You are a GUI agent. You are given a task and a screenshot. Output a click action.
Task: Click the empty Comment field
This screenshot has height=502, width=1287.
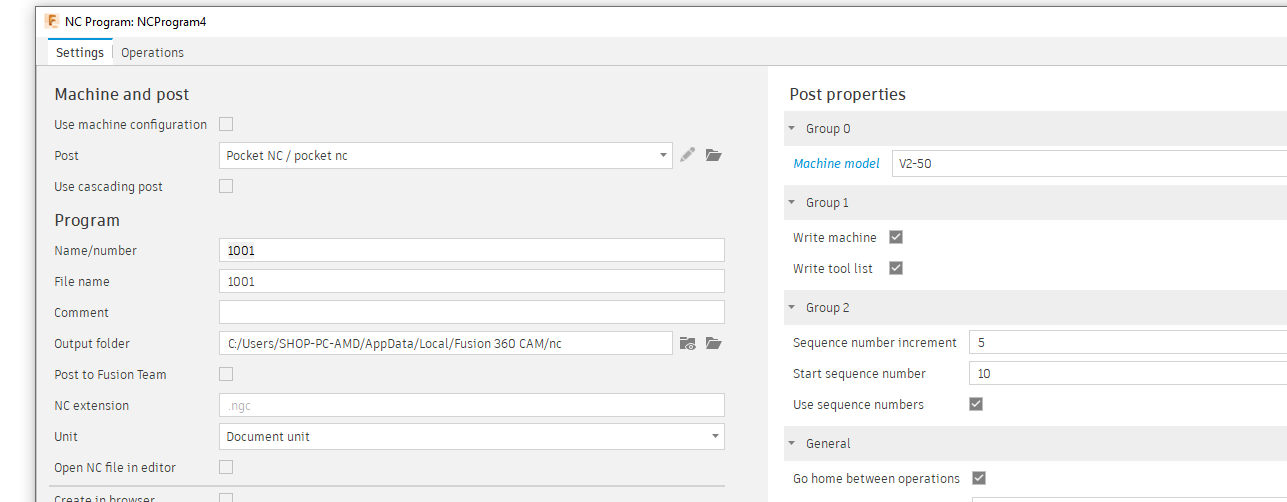click(x=472, y=312)
